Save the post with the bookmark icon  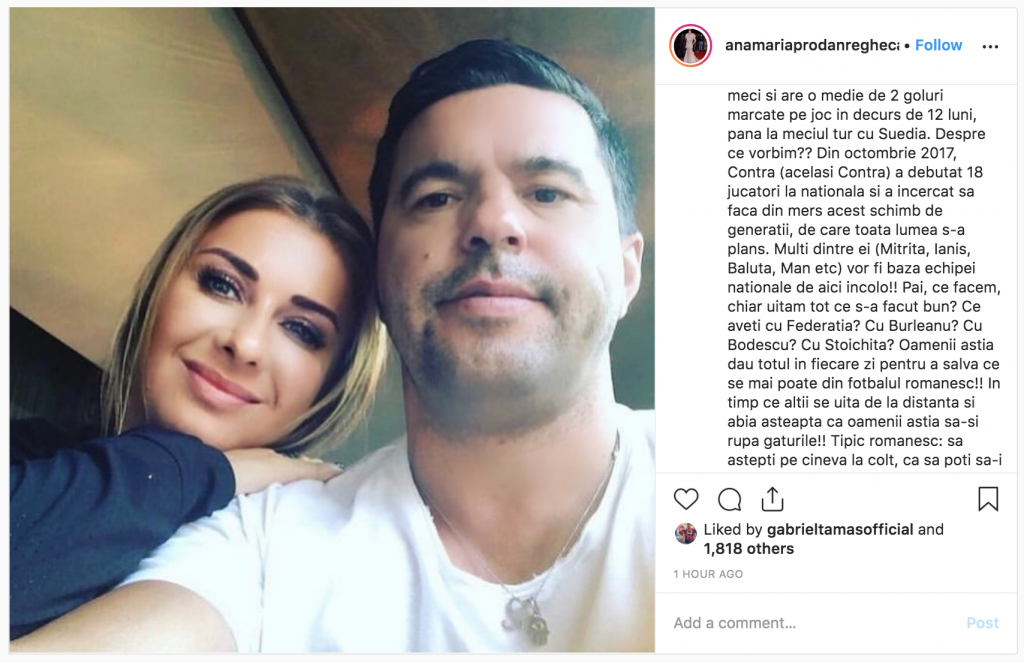tap(988, 499)
